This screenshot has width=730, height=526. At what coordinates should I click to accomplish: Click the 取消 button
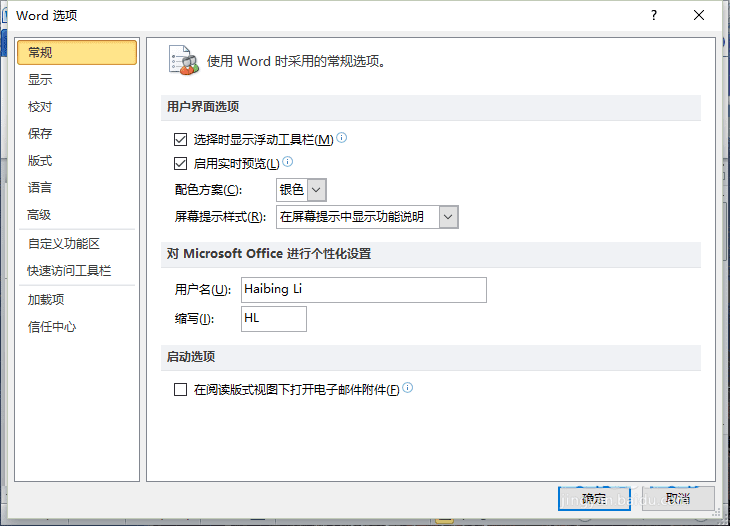click(x=678, y=499)
